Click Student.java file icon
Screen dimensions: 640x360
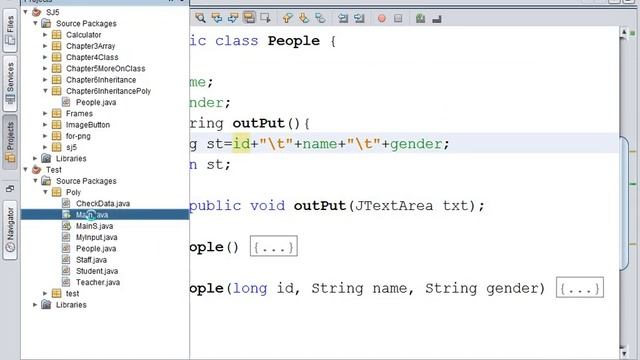66,271
